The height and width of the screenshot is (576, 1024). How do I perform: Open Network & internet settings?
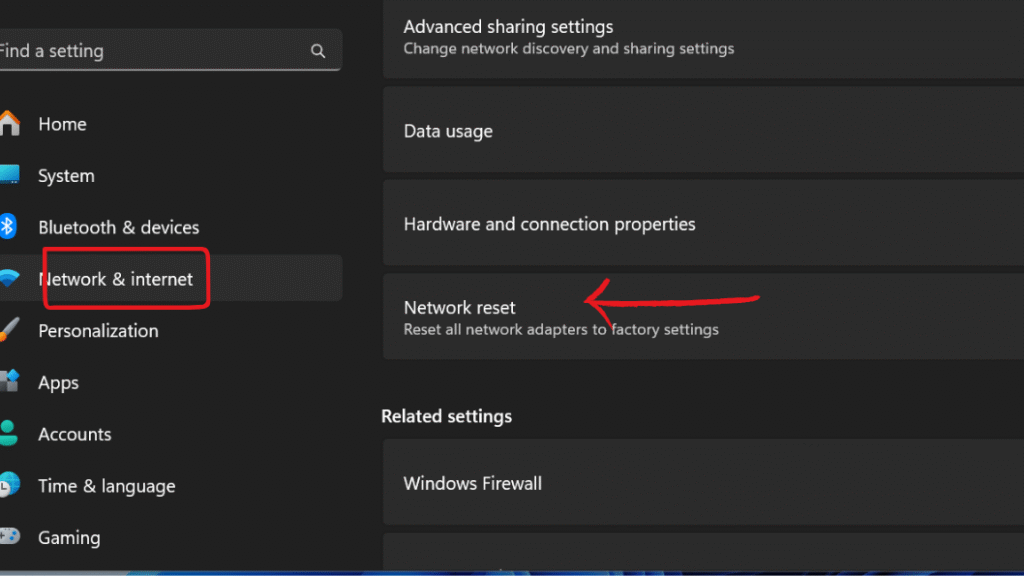pyautogui.click(x=171, y=278)
